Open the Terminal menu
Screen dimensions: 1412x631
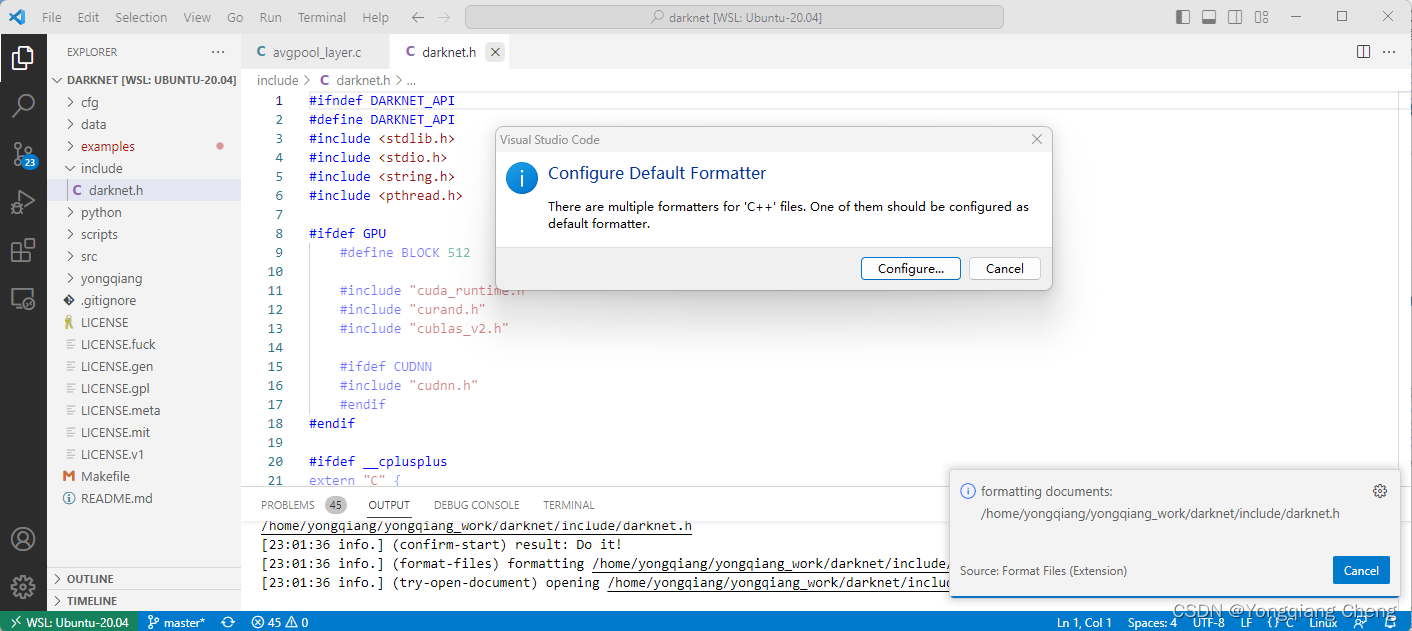[x=321, y=16]
